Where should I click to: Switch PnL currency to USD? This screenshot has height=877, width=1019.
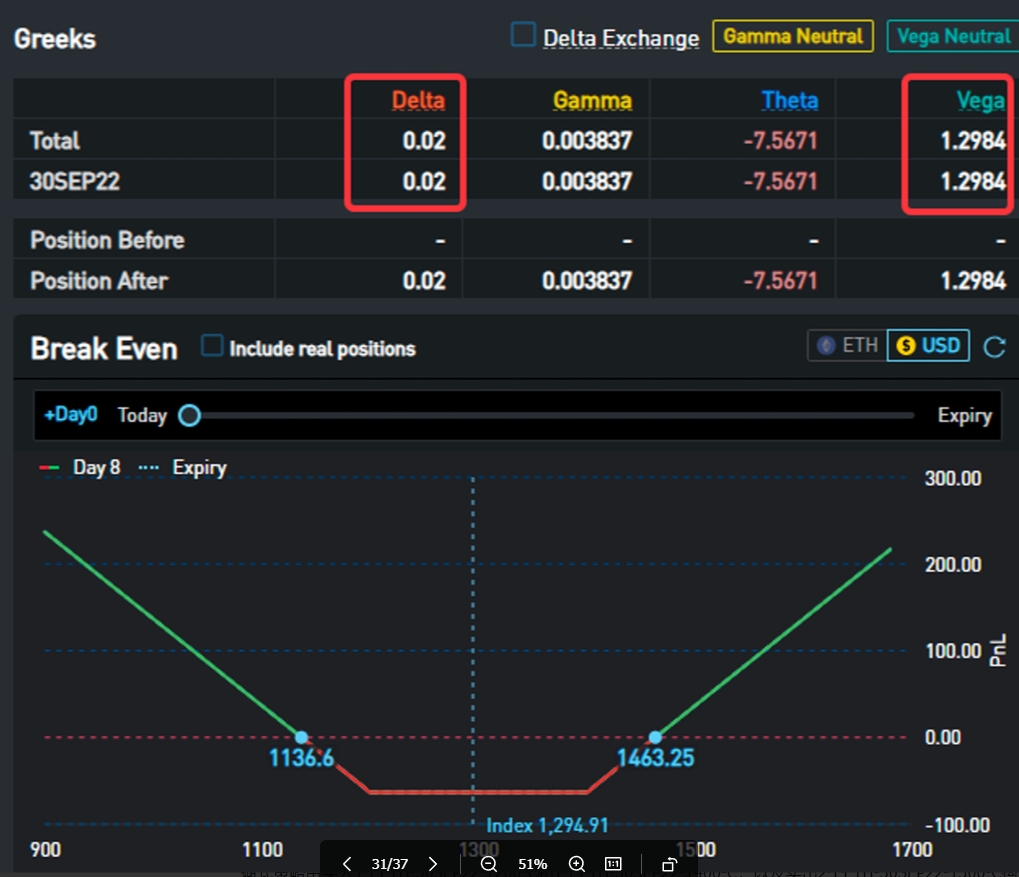point(928,346)
